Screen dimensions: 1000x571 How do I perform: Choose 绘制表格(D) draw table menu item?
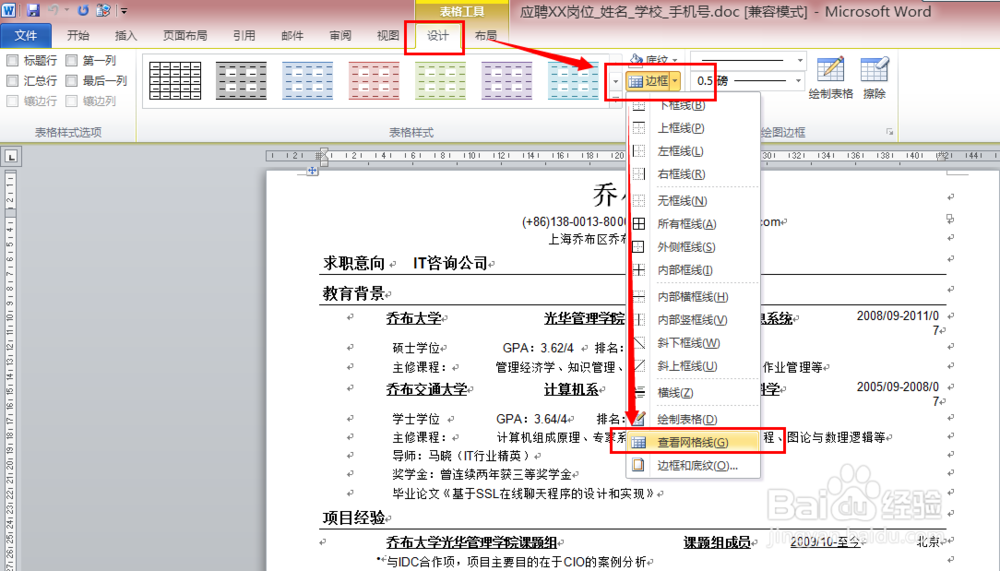click(x=694, y=419)
